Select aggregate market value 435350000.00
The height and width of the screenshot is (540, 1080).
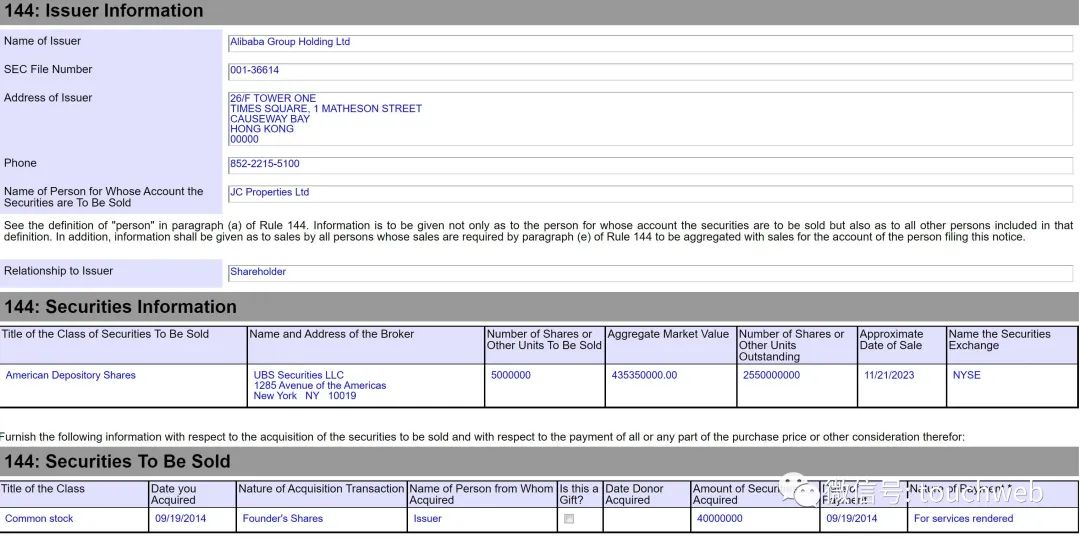pyautogui.click(x=644, y=375)
